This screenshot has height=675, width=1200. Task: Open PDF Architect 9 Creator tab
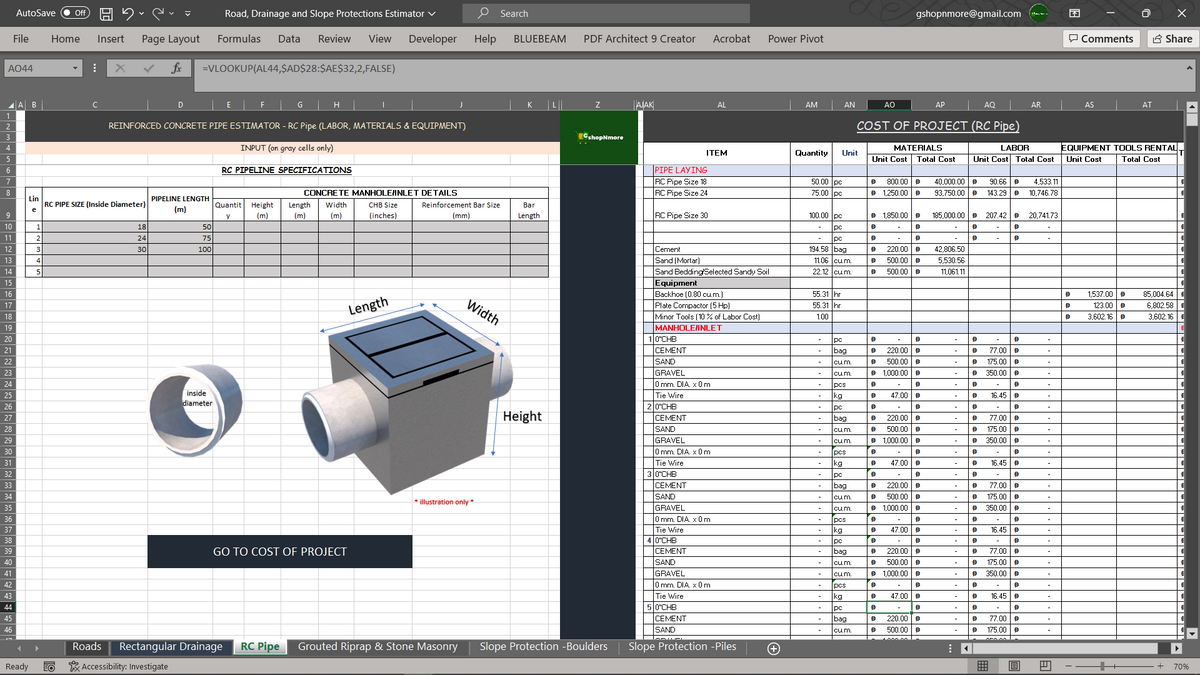[x=639, y=39]
